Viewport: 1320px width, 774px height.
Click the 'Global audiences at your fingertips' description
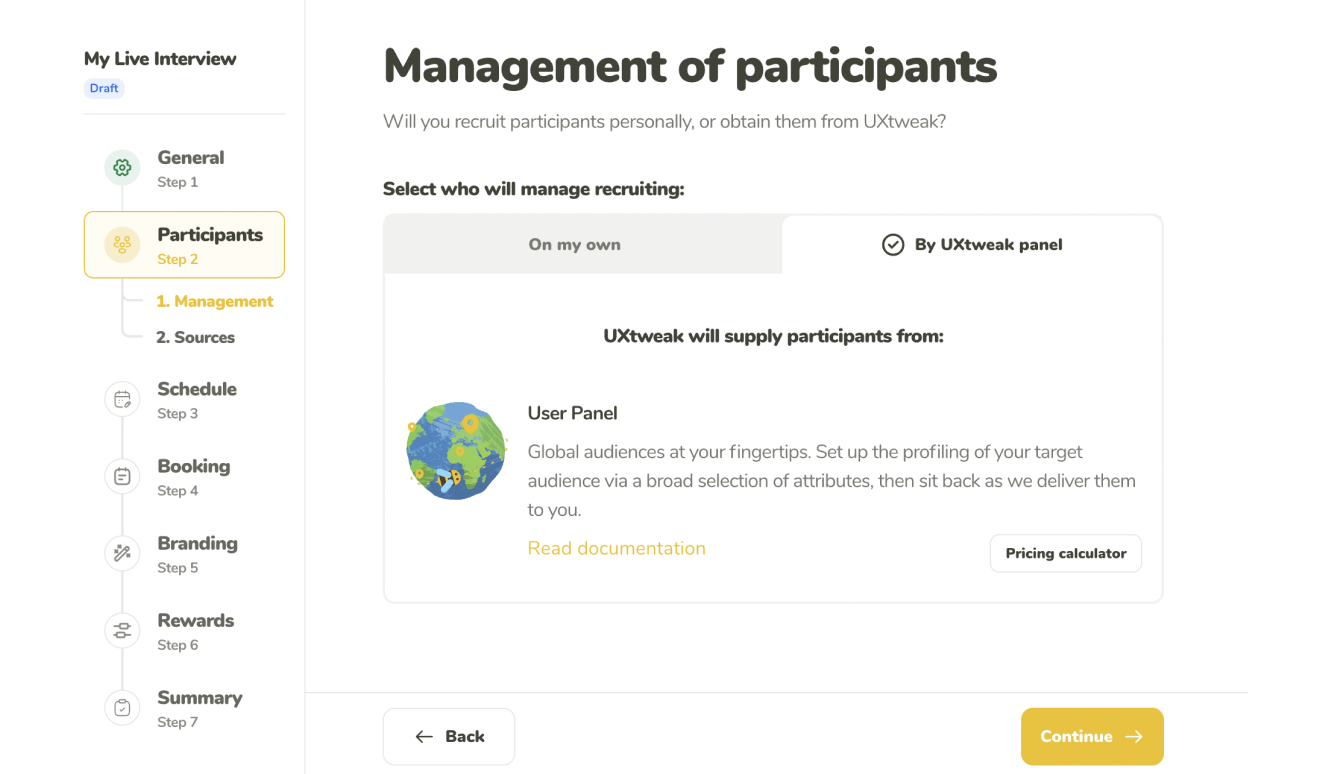[x=832, y=481]
